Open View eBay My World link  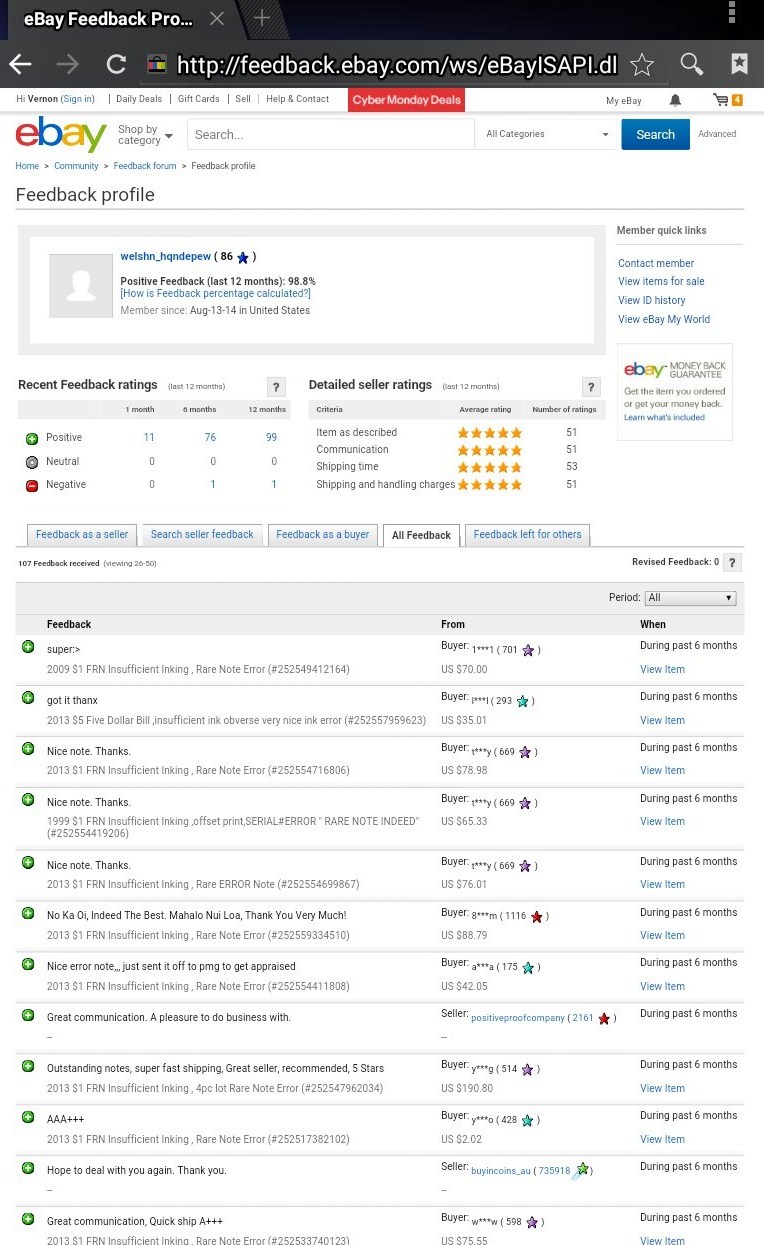pos(664,320)
